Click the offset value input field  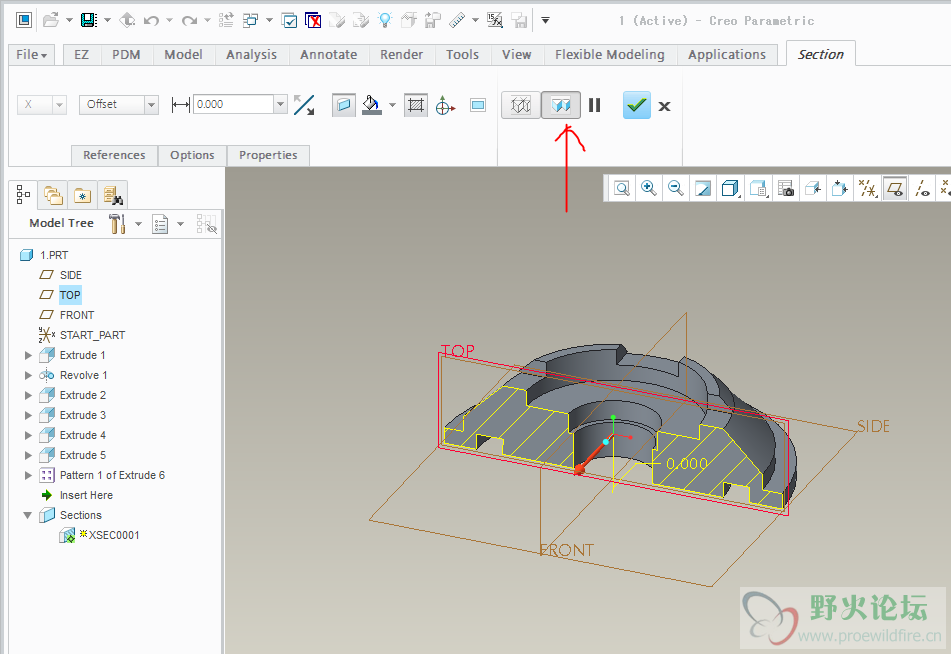(x=233, y=104)
